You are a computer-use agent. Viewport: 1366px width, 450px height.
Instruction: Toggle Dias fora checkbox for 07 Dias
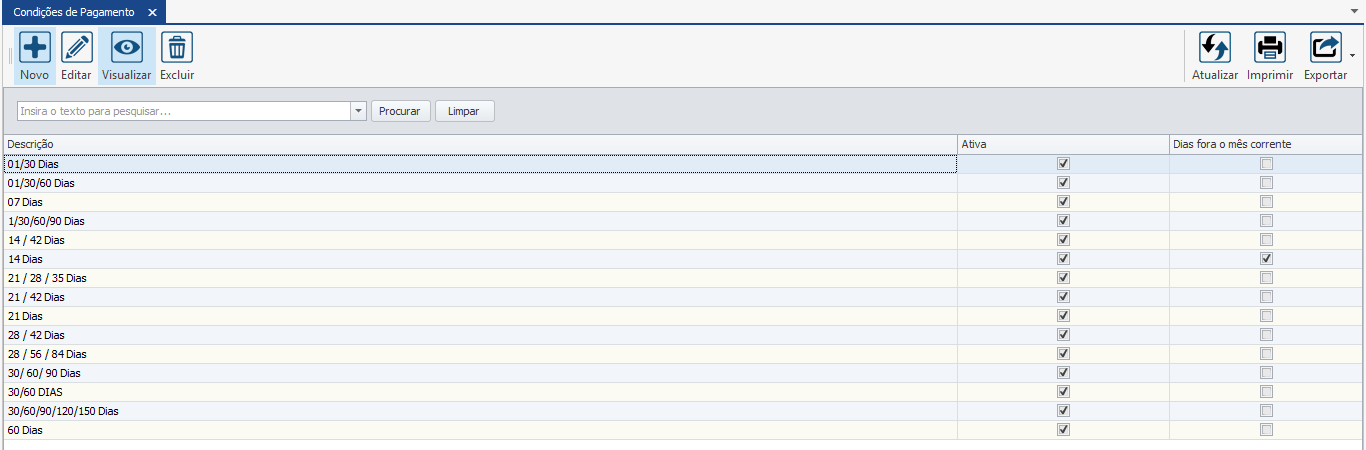coord(1267,202)
